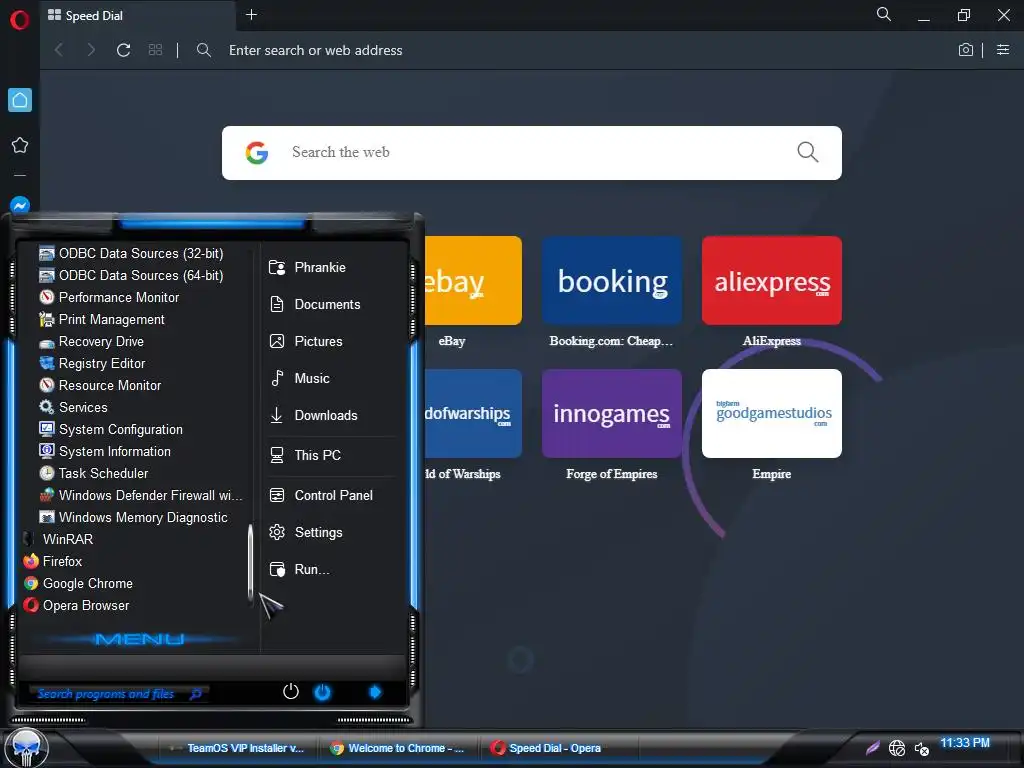Screen dimensions: 1024x768
Task: Click the Google search magnifier icon
Action: coord(808,152)
